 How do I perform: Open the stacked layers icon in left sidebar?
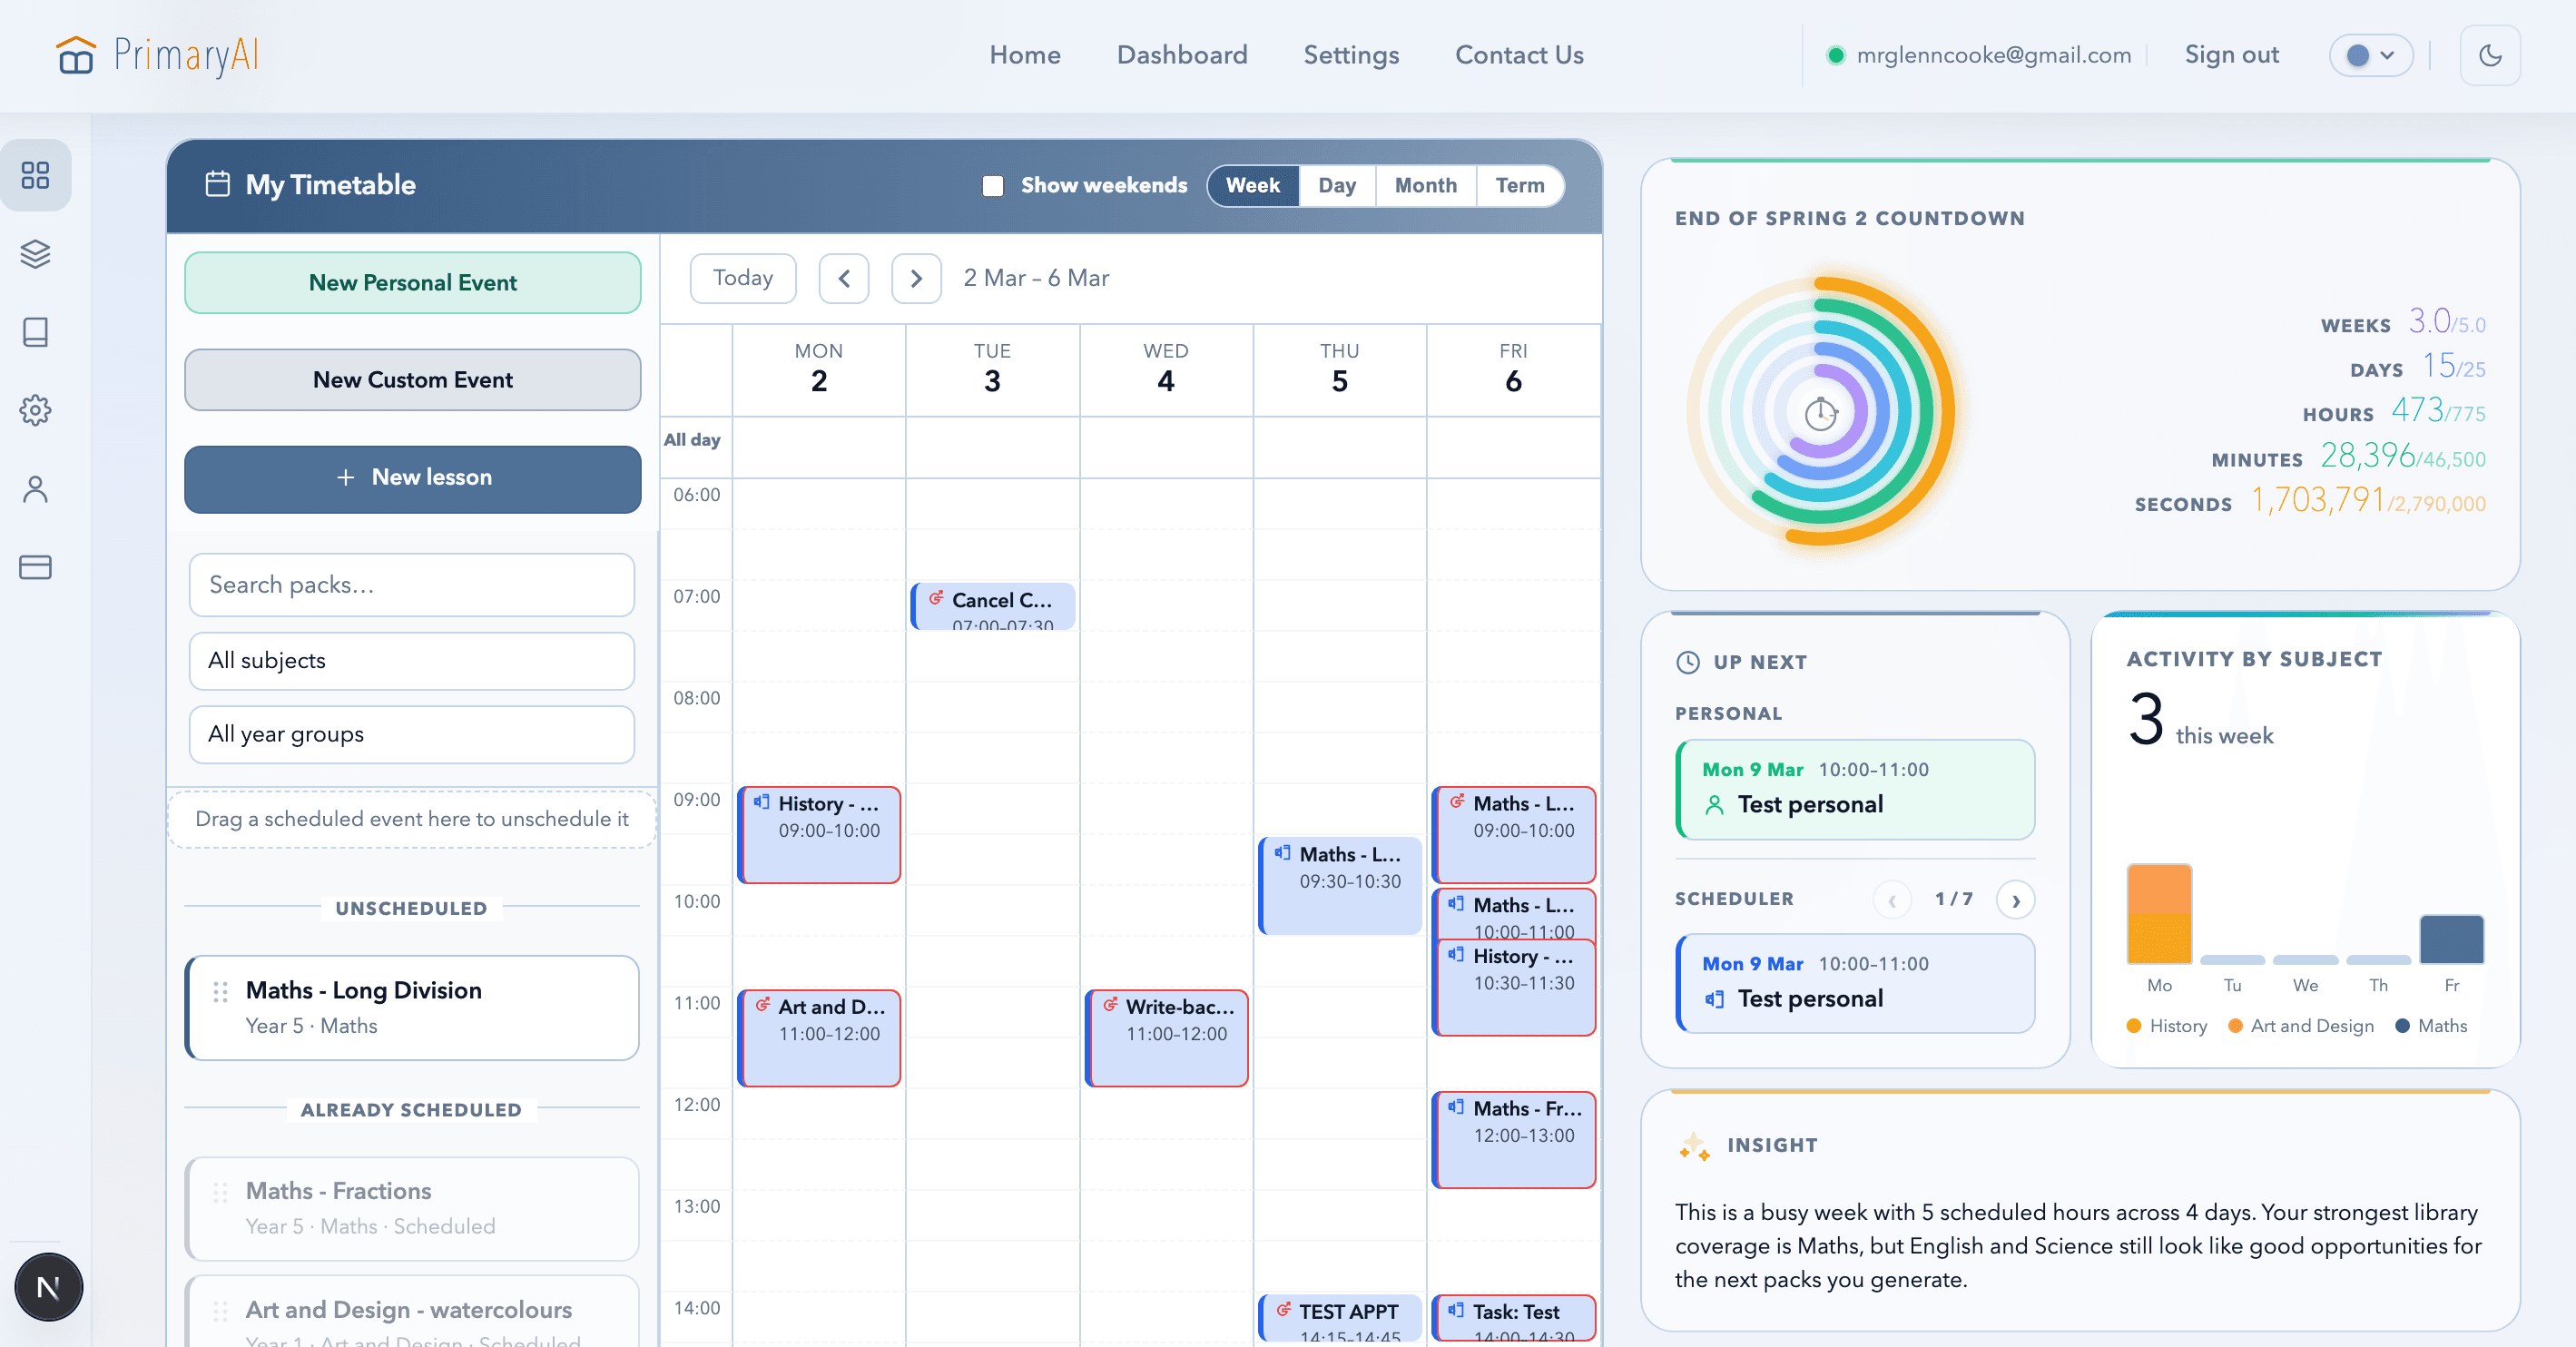[x=36, y=254]
